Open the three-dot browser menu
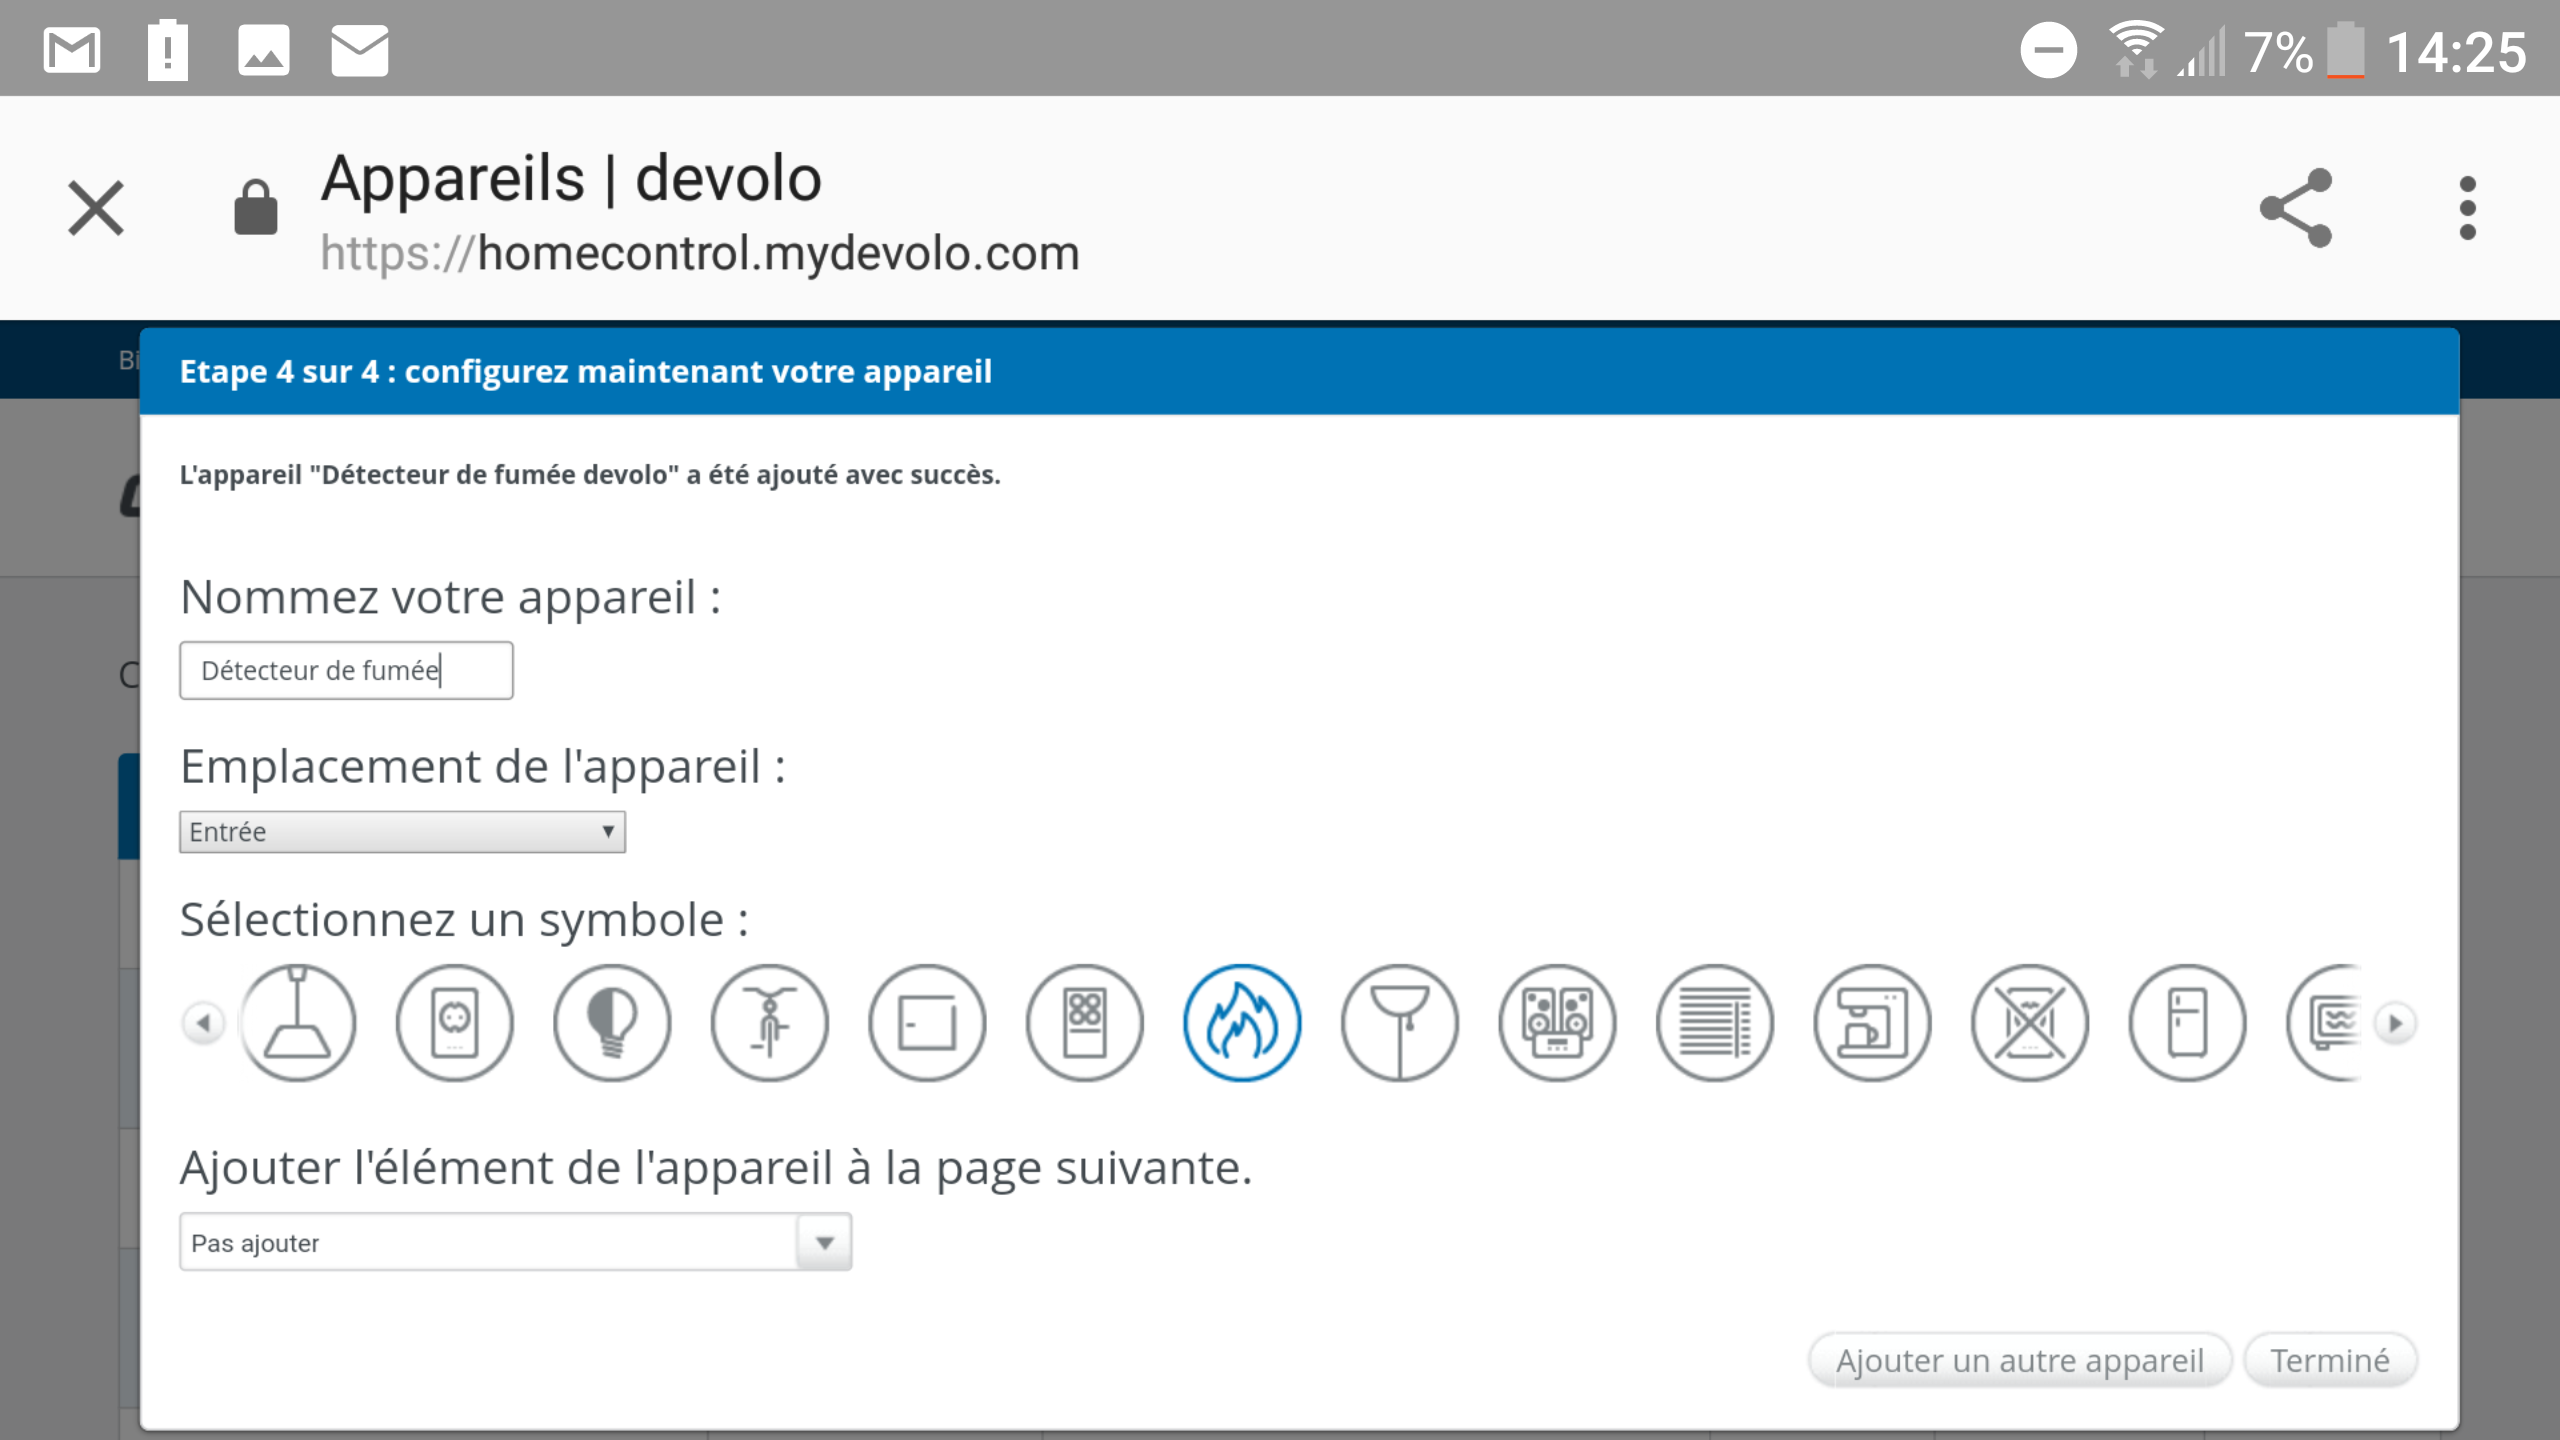This screenshot has height=1440, width=2560. coord(2468,208)
